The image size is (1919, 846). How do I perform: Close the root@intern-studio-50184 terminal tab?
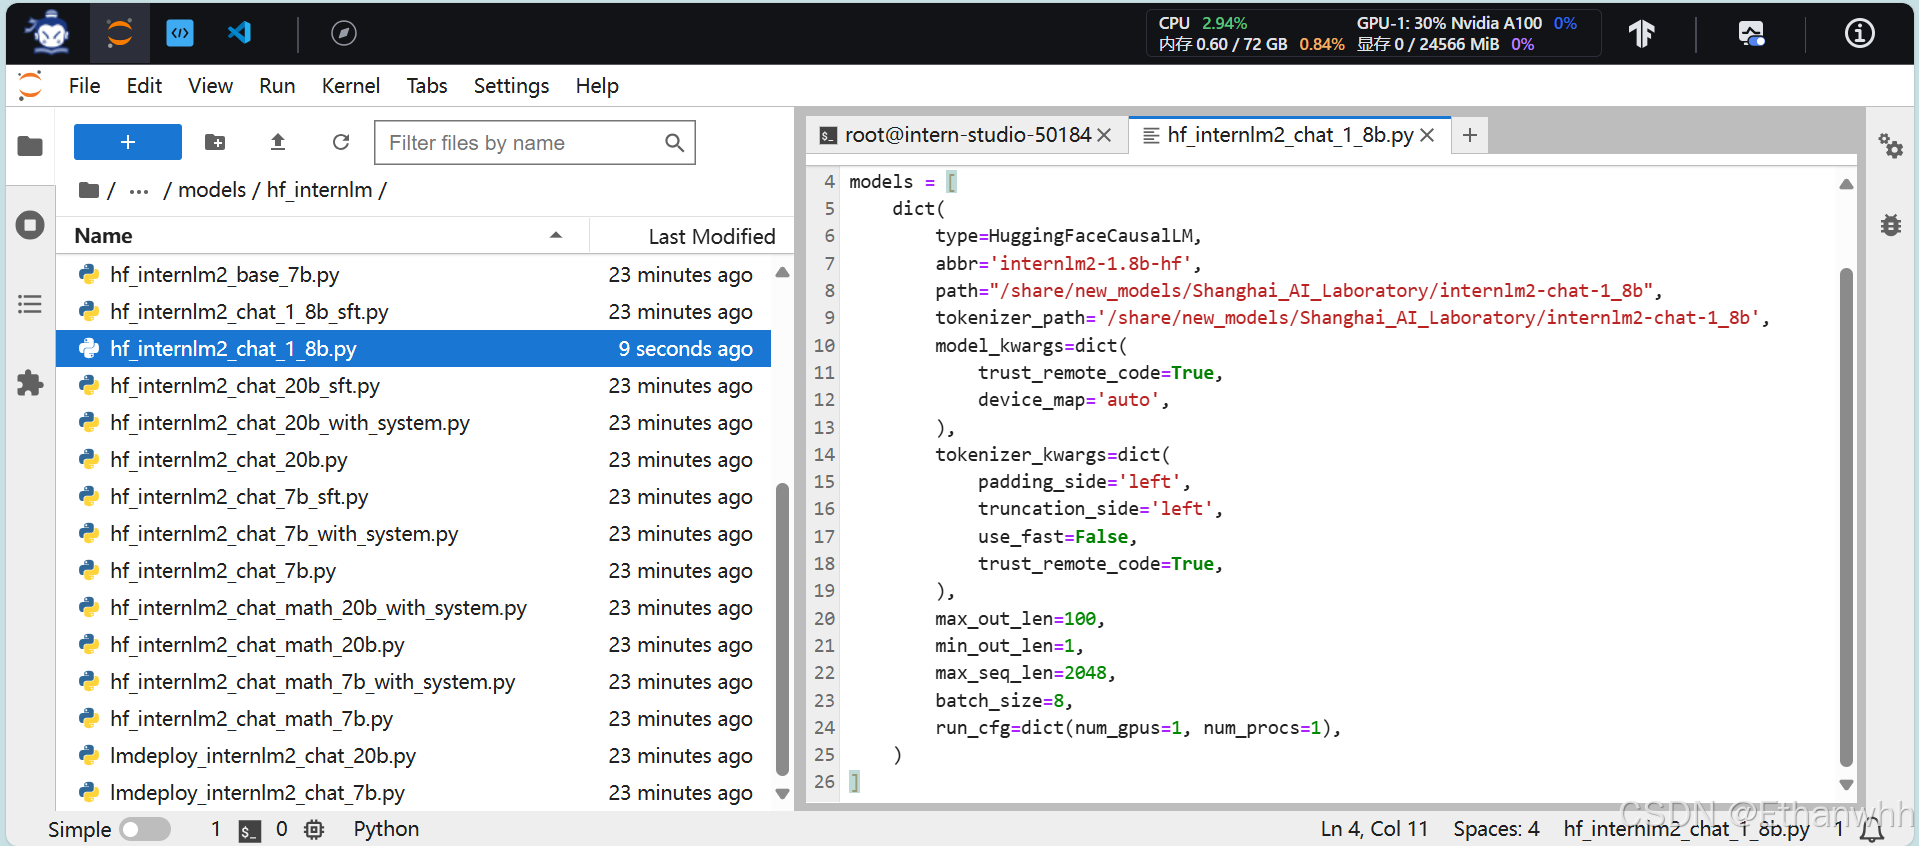click(x=1104, y=135)
